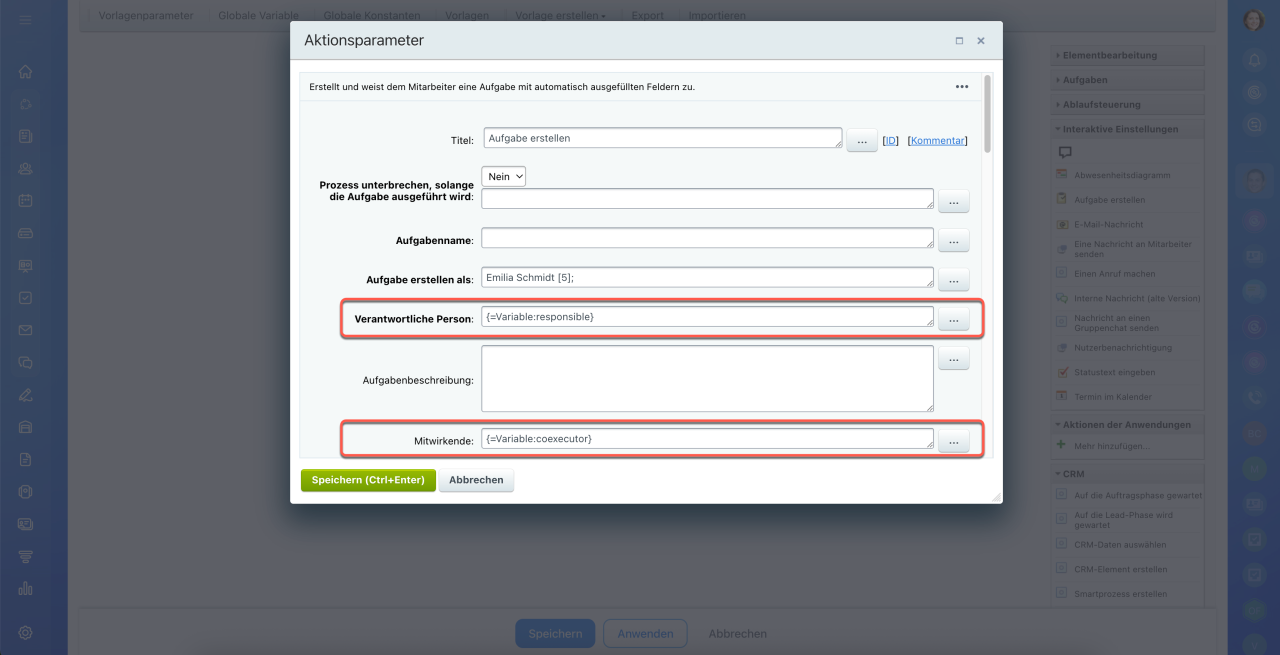Collapse the Interaktive Einstellungen section
1280x655 pixels.
(1119, 129)
